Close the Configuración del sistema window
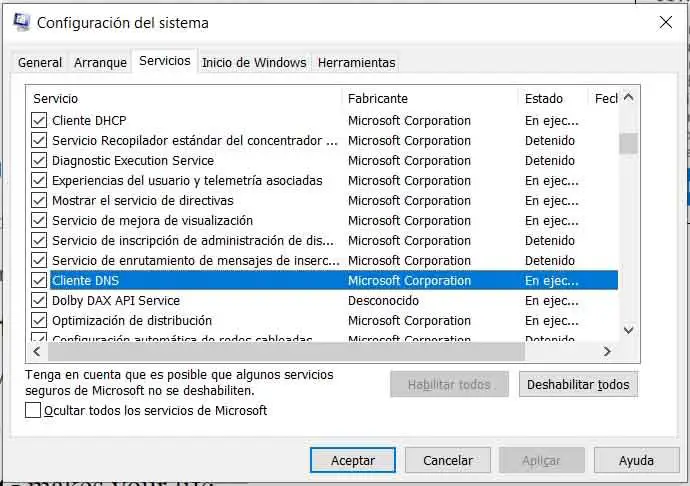Screen dimensions: 690x486 [666, 22]
